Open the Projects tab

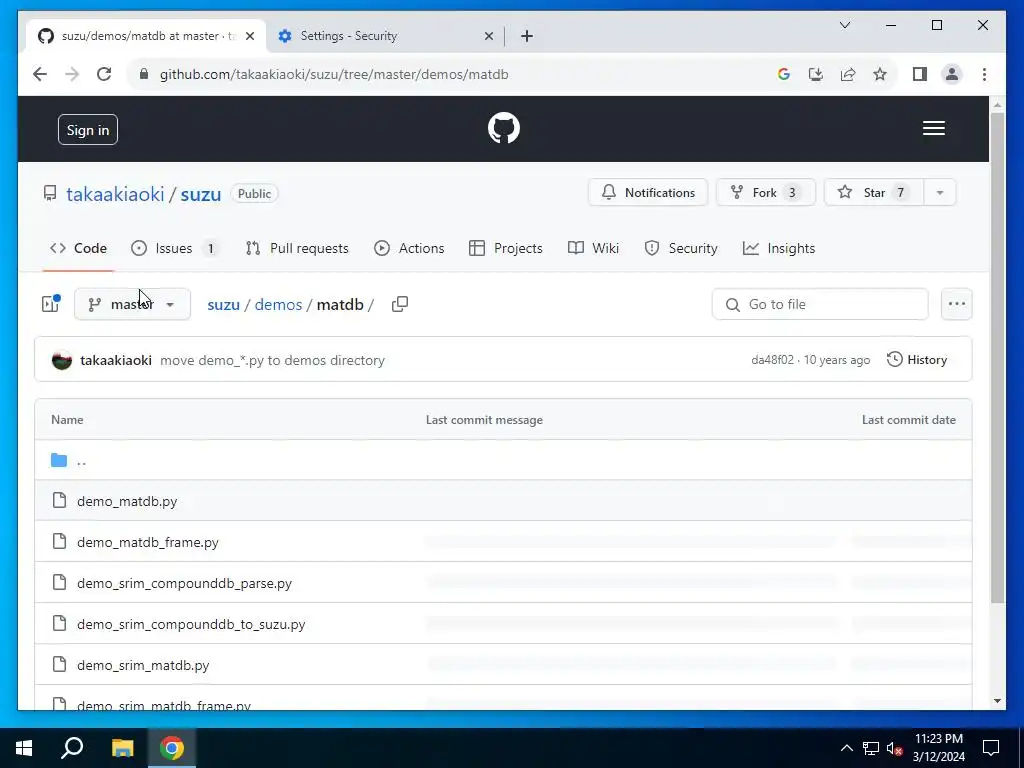point(506,248)
